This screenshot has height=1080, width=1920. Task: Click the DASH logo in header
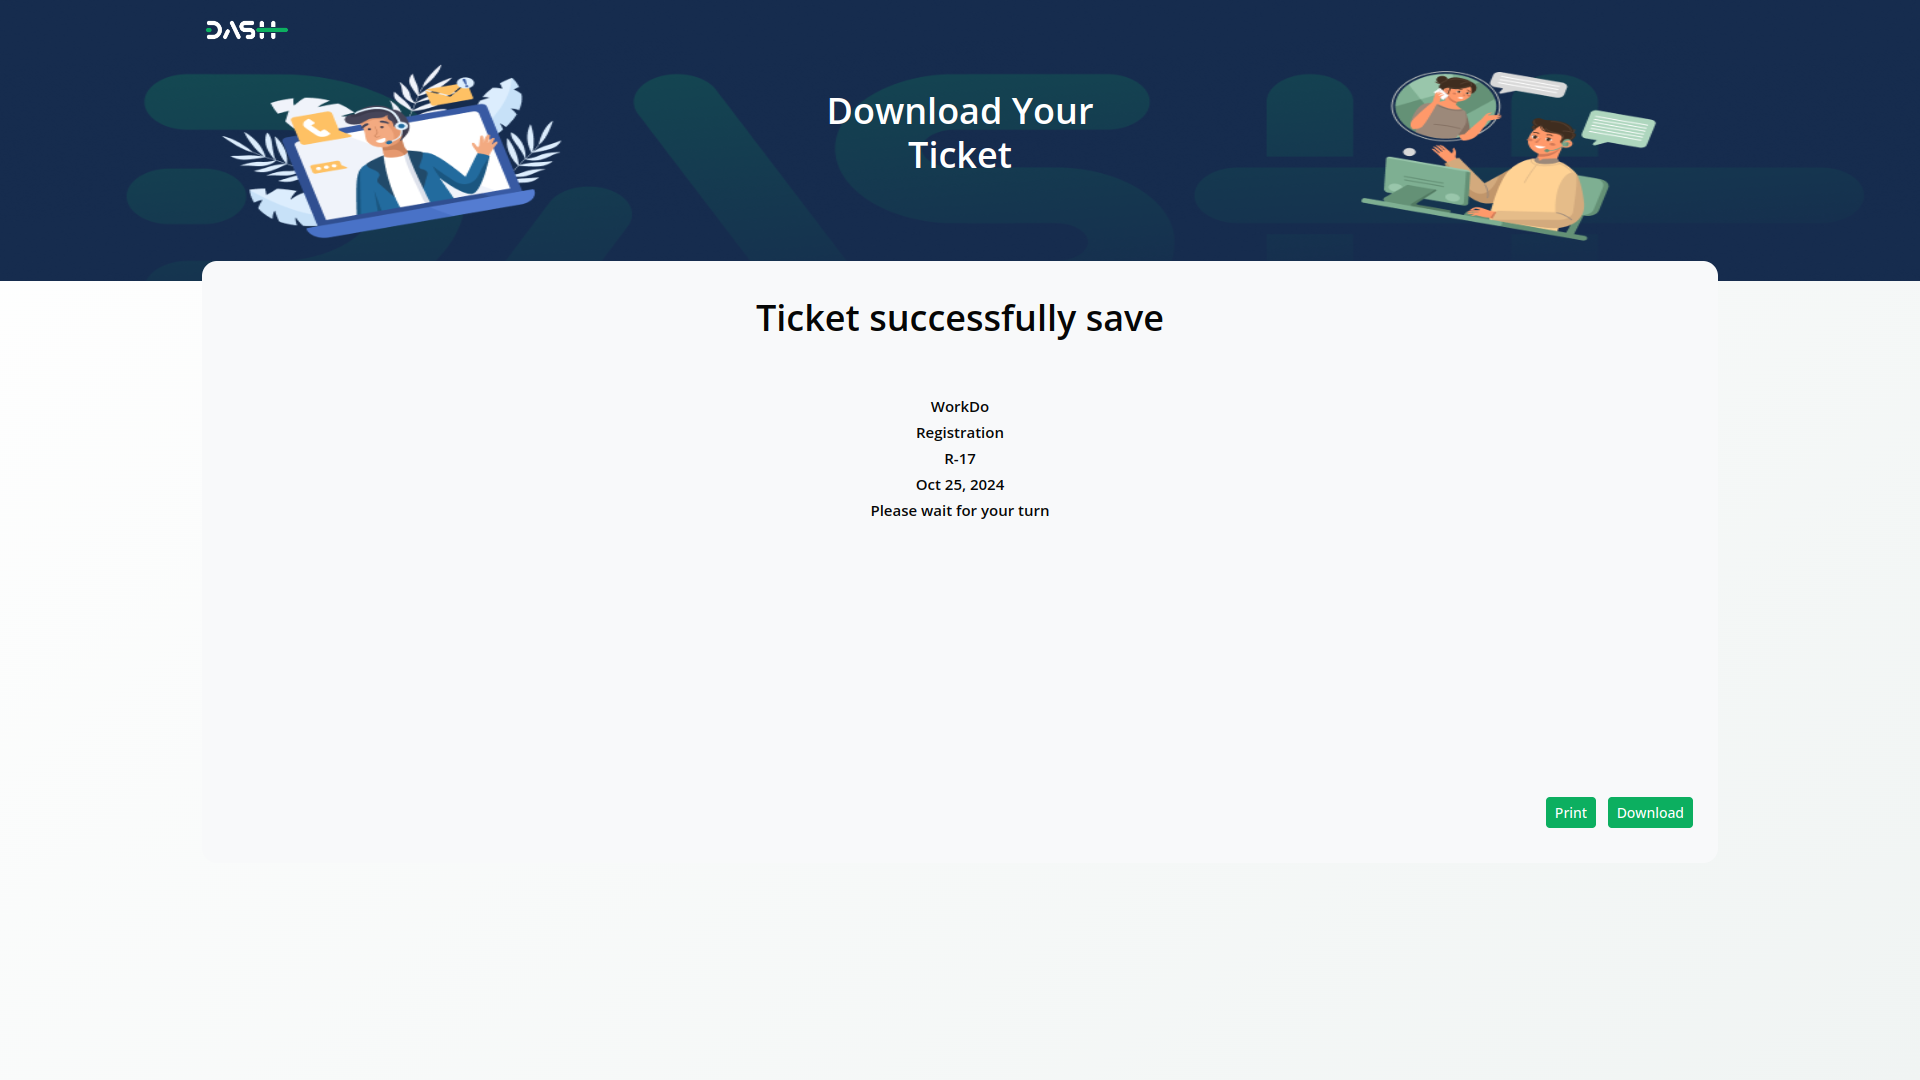click(x=246, y=30)
